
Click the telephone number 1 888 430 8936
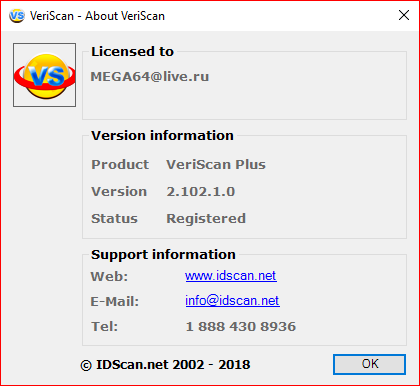coord(241,327)
